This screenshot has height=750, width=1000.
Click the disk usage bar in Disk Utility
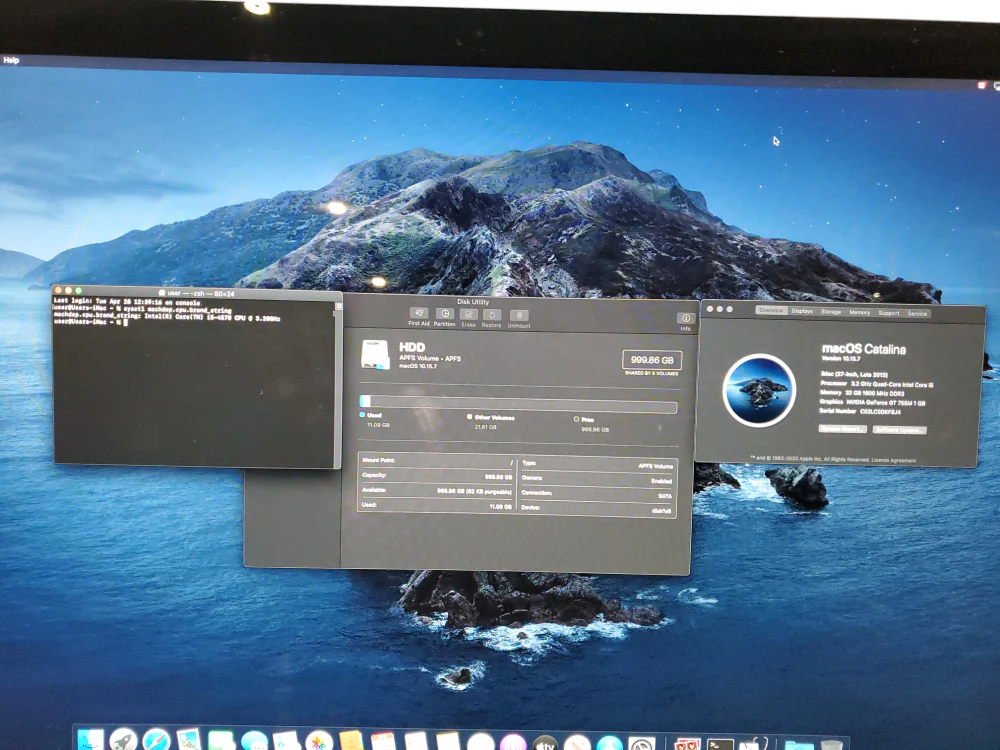click(x=518, y=403)
